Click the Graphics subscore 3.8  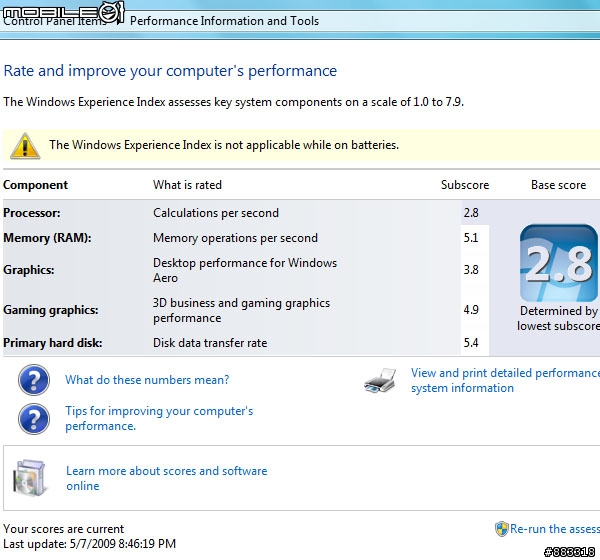(471, 270)
